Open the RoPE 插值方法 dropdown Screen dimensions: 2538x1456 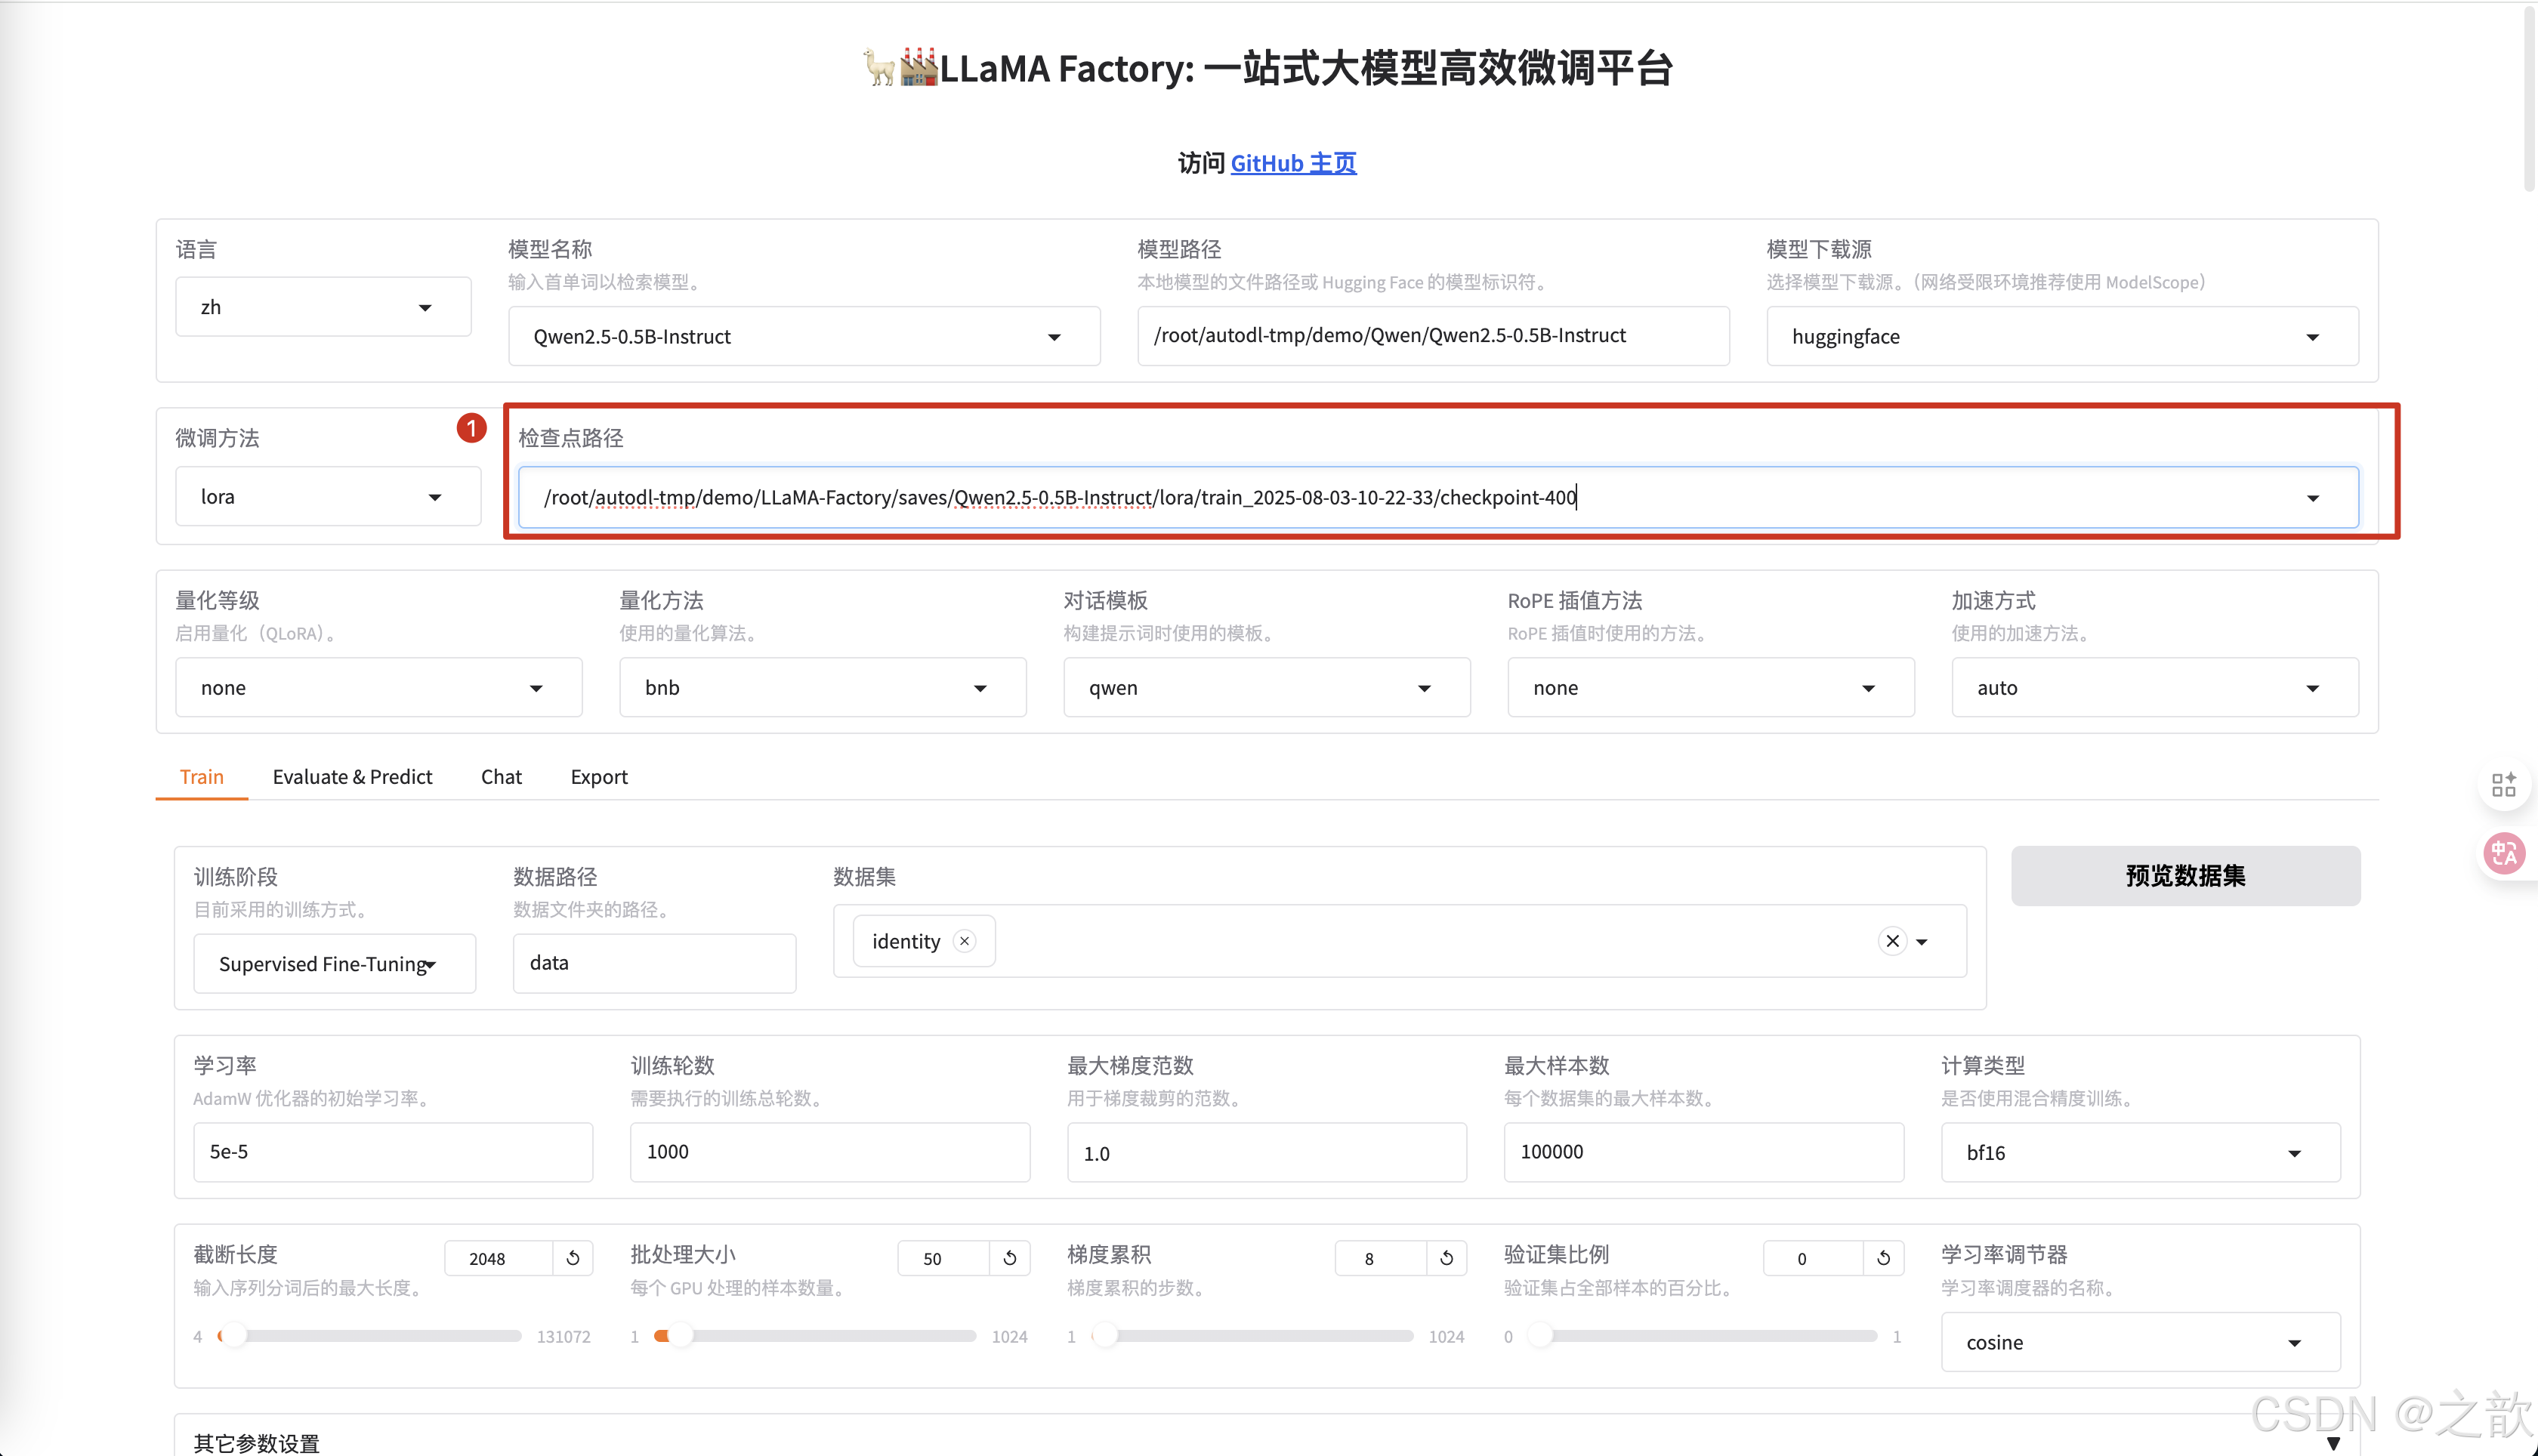click(1710, 687)
